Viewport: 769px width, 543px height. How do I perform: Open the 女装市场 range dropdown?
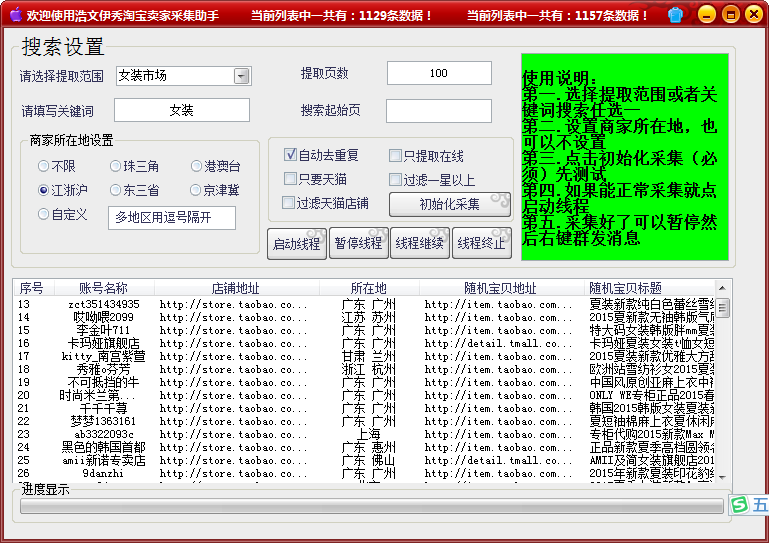pos(241,76)
